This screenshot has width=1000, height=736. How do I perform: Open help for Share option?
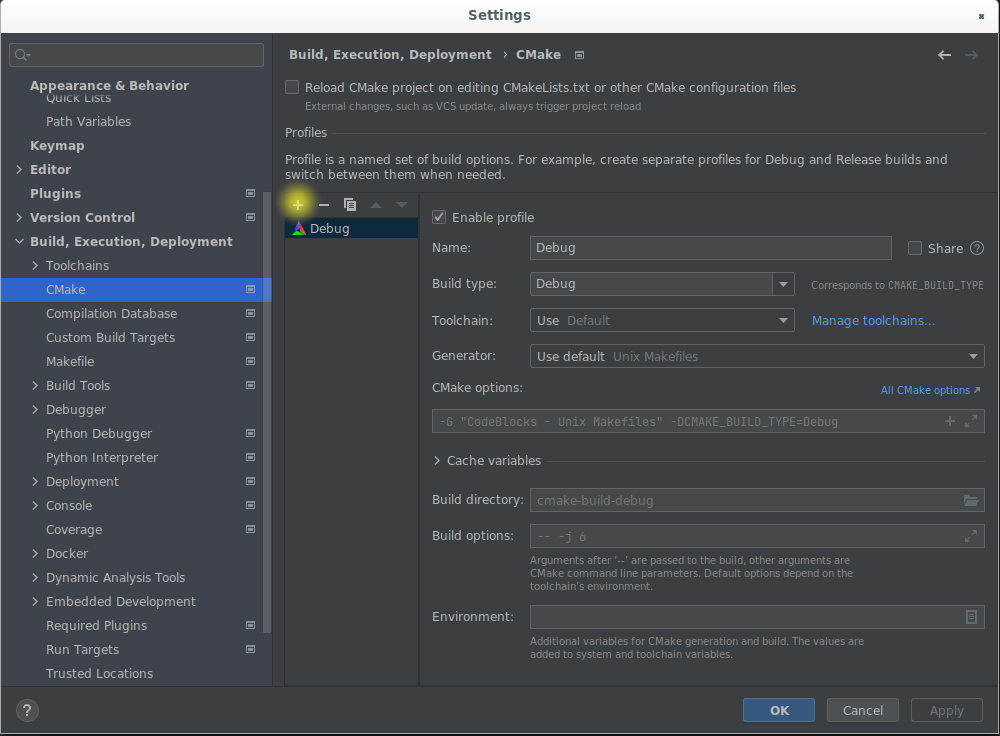click(x=977, y=249)
